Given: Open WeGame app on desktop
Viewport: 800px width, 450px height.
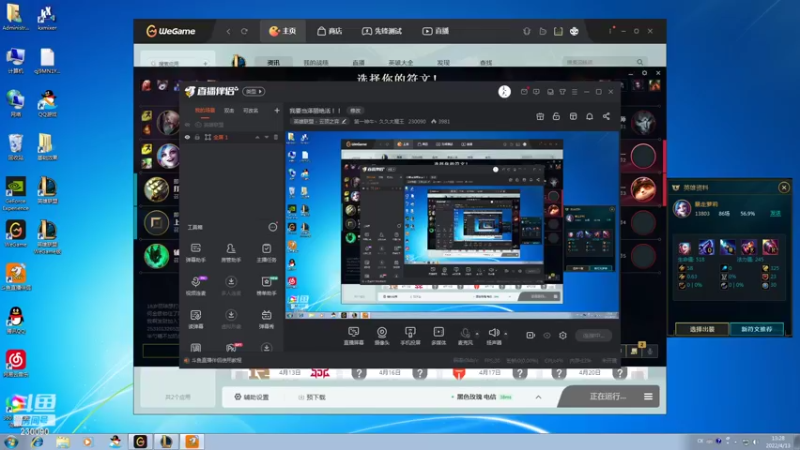Looking at the screenshot, I should [x=16, y=234].
